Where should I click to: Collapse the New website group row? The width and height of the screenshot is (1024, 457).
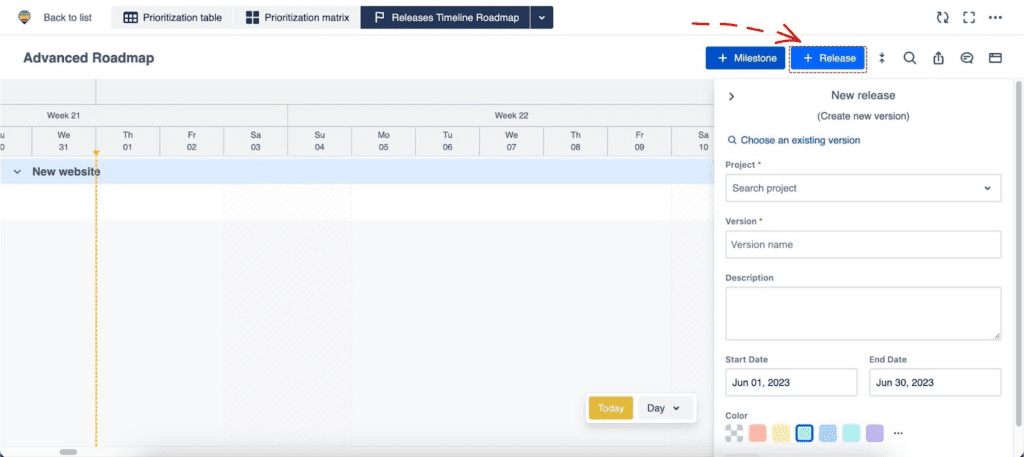point(18,172)
